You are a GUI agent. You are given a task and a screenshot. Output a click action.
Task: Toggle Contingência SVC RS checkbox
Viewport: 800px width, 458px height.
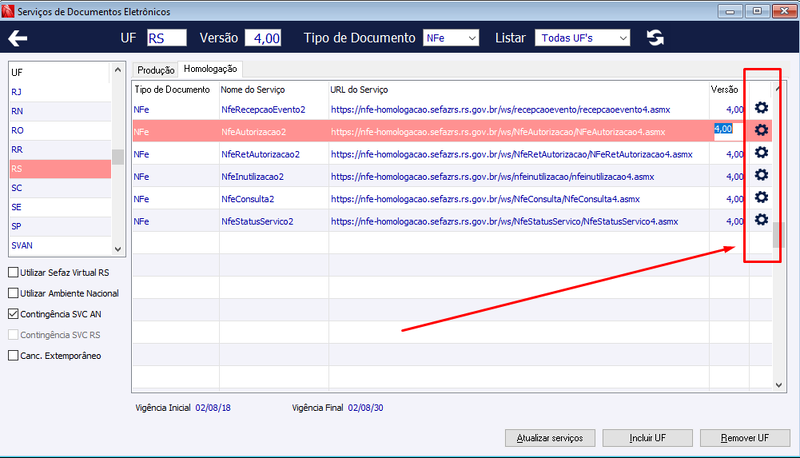point(13,335)
